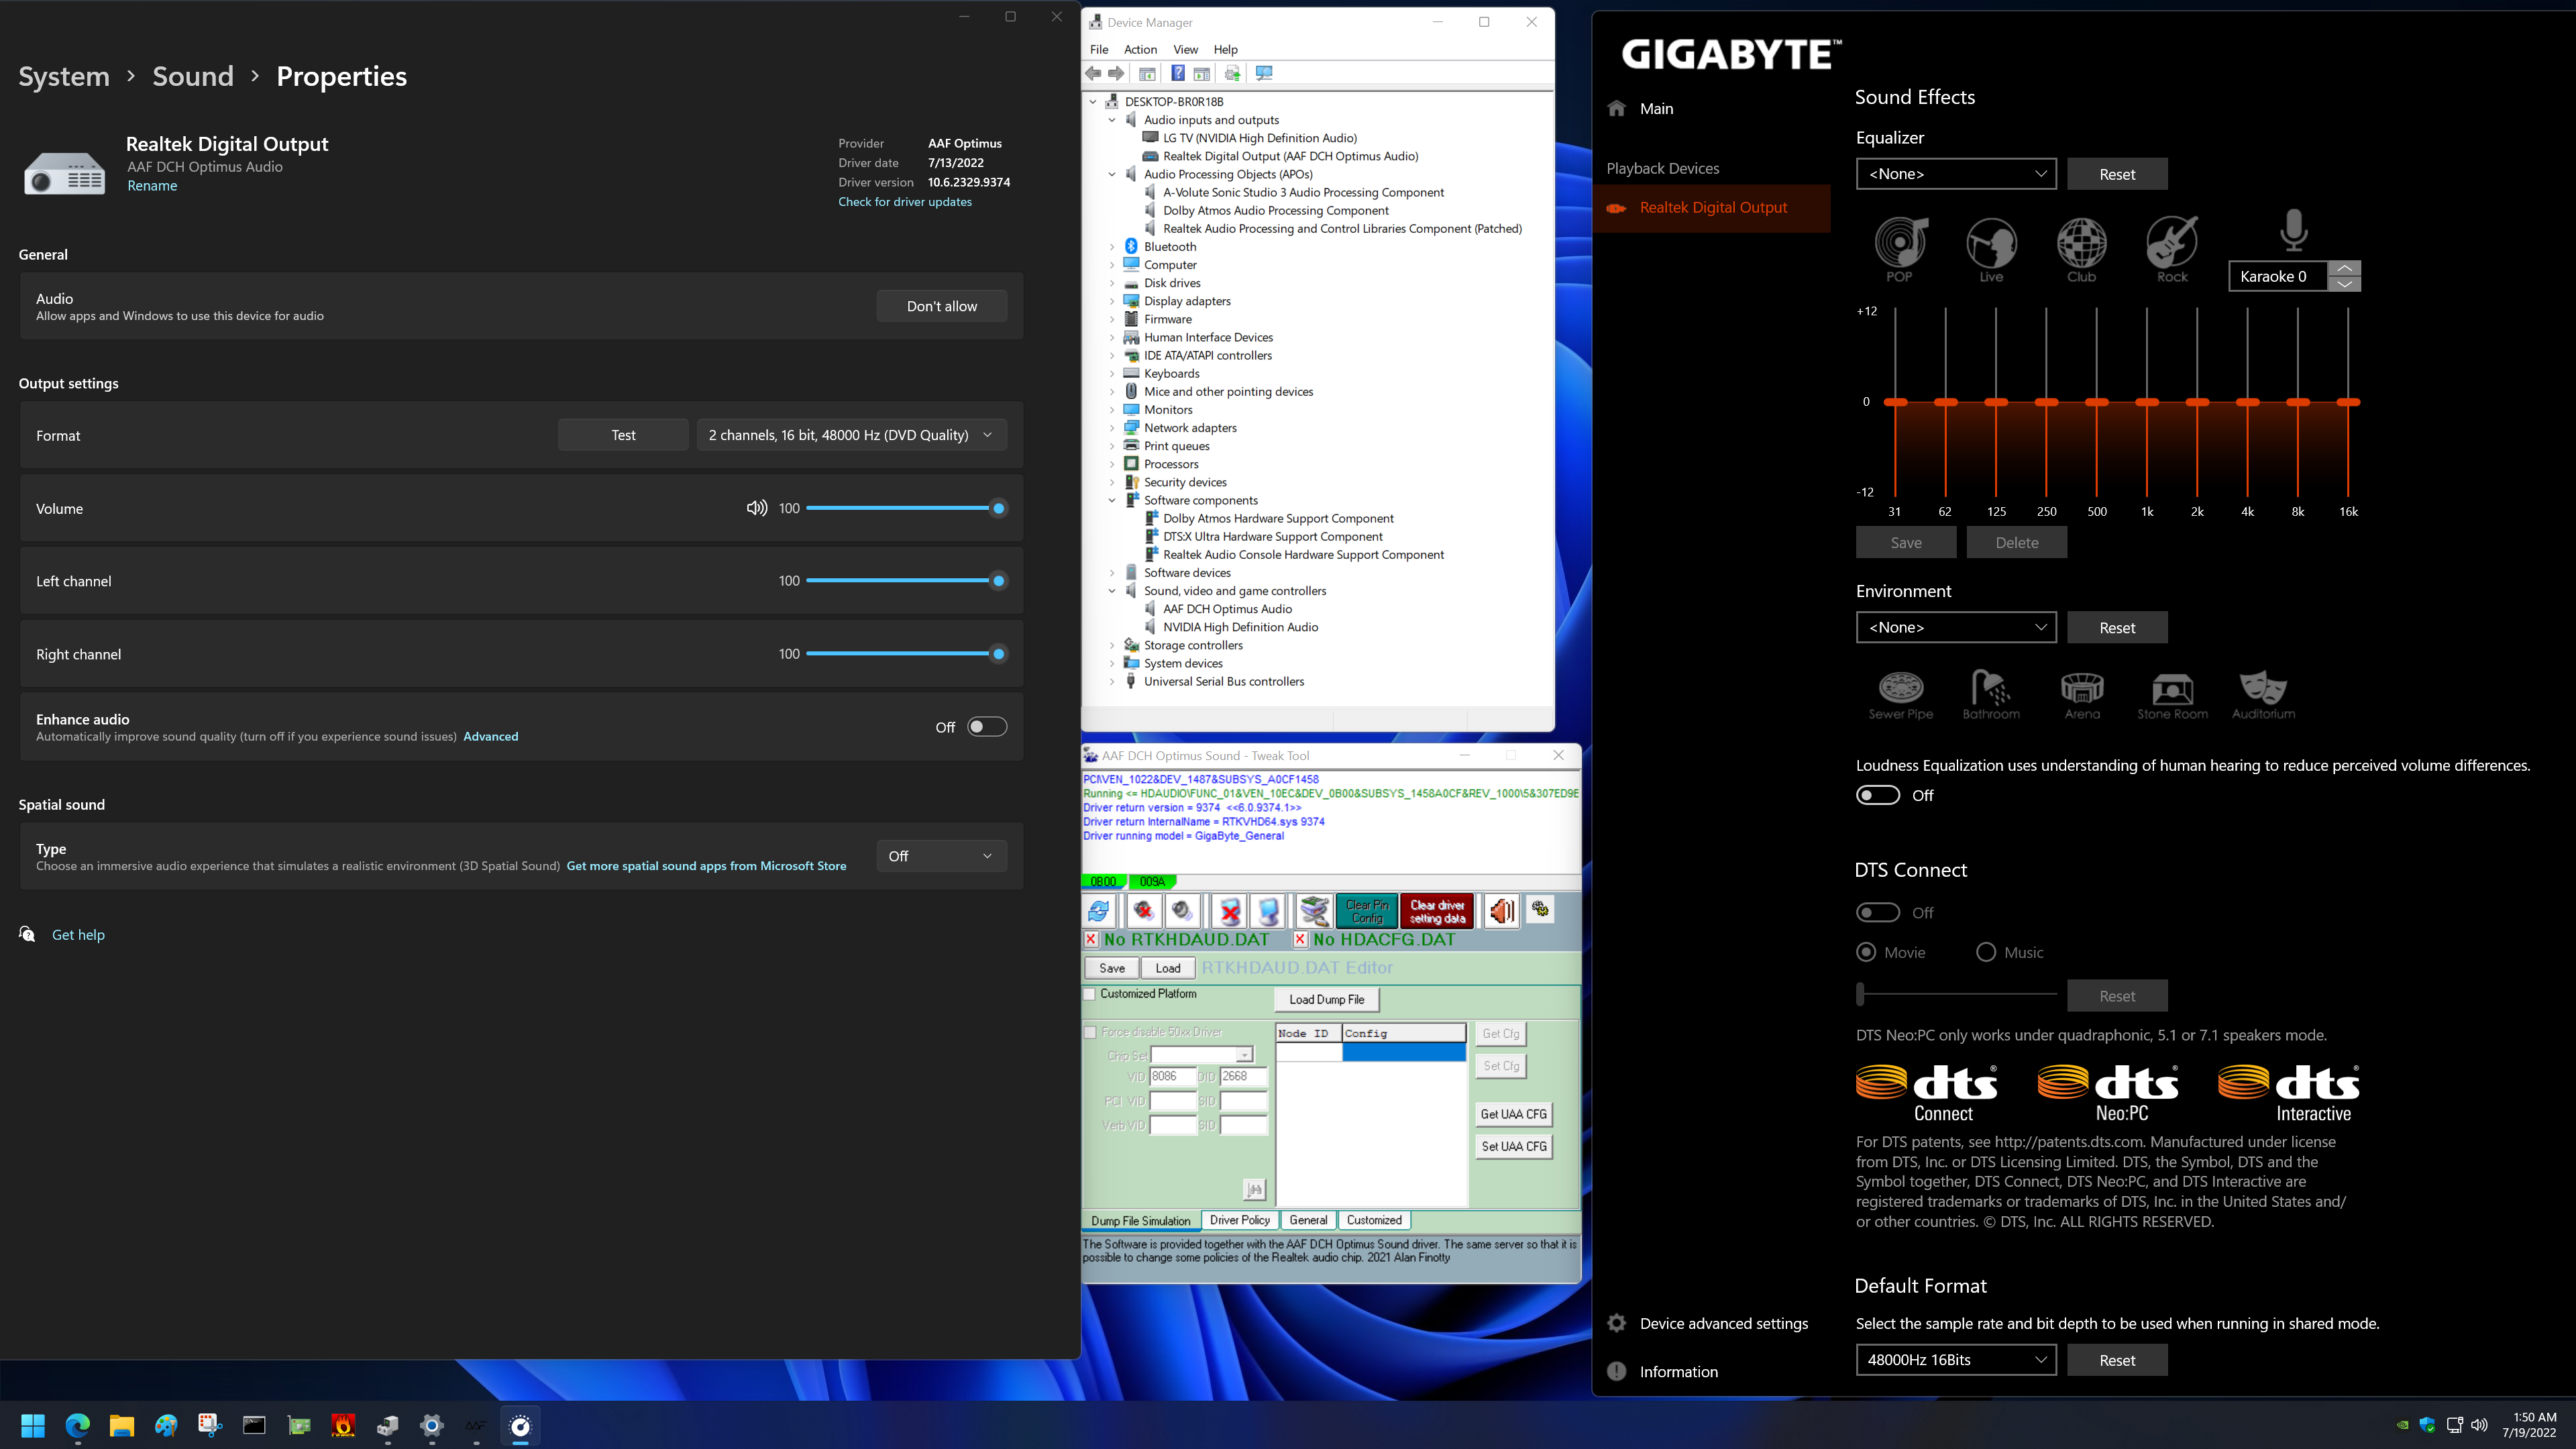Increase the Karaoke value with up arrow
Image resolution: width=2576 pixels, height=1449 pixels.
pos(2344,268)
